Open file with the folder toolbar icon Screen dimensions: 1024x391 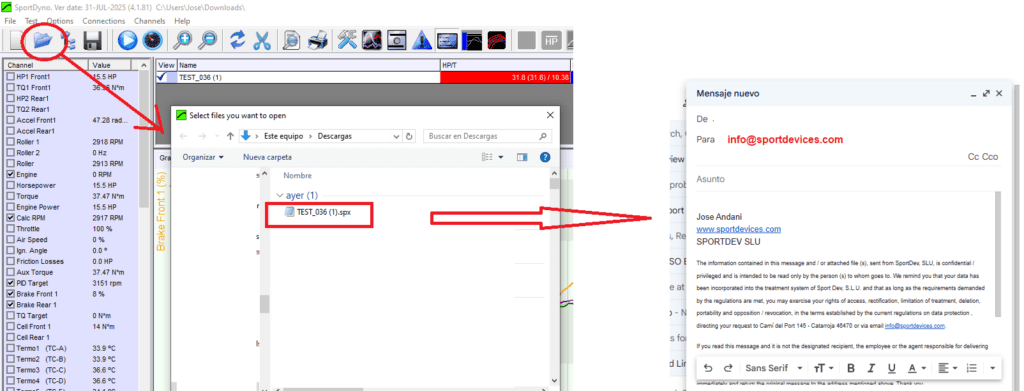pyautogui.click(x=42, y=40)
